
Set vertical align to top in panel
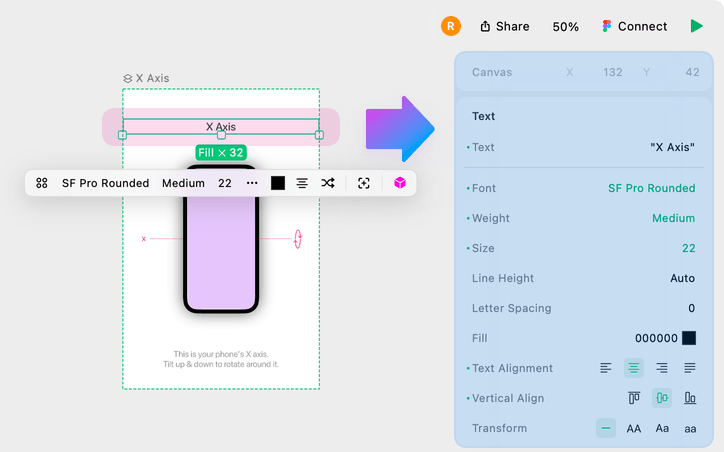click(x=634, y=398)
